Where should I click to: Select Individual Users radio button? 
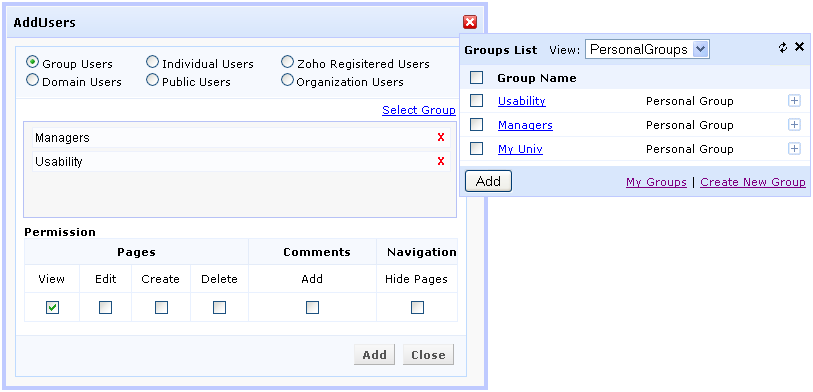pyautogui.click(x=152, y=62)
